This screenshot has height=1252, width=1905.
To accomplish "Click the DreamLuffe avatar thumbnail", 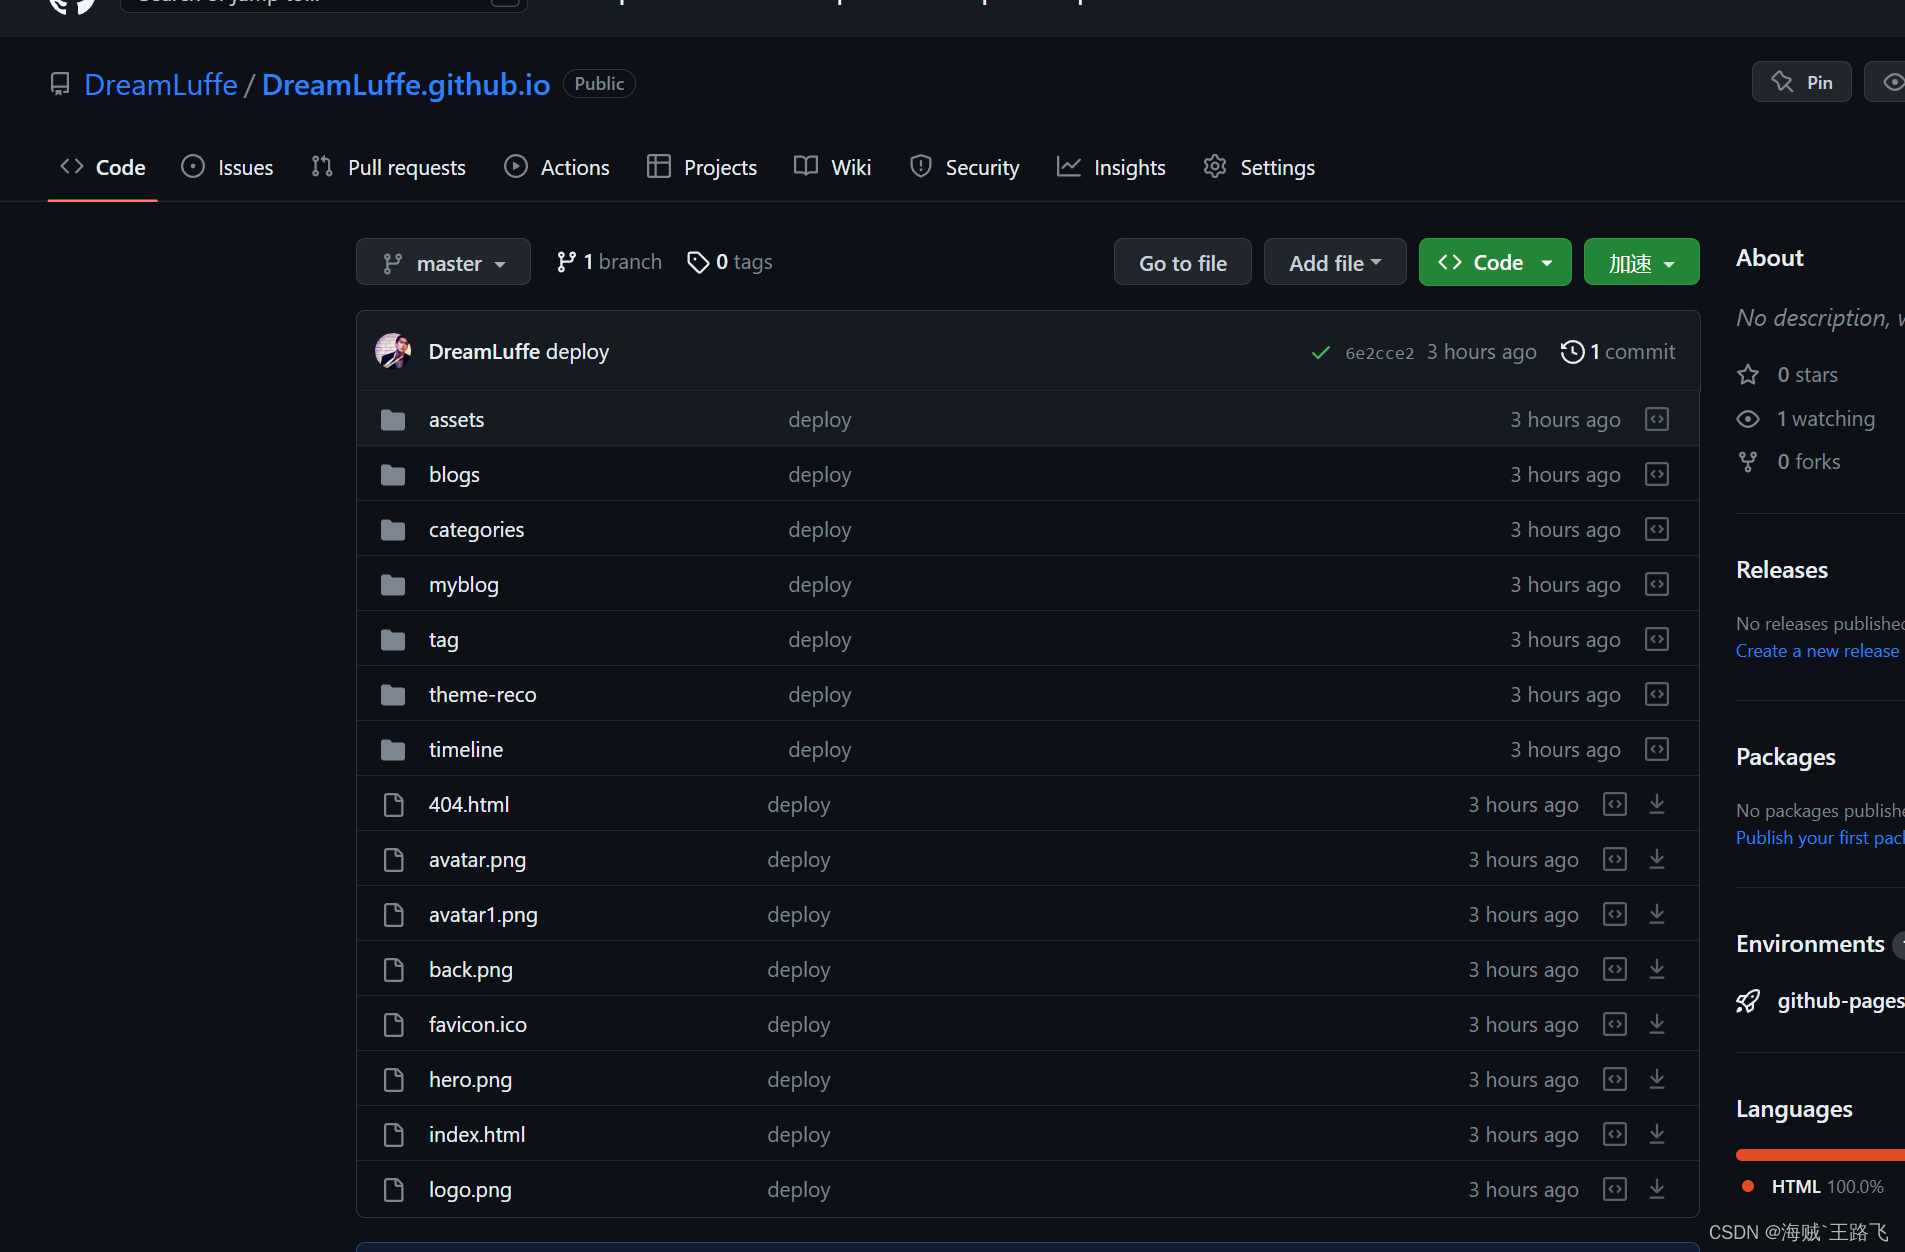I will click(x=393, y=351).
